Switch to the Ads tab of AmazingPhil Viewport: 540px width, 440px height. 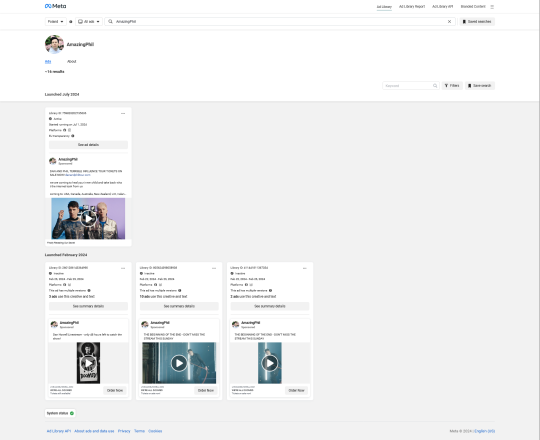tap(48, 62)
